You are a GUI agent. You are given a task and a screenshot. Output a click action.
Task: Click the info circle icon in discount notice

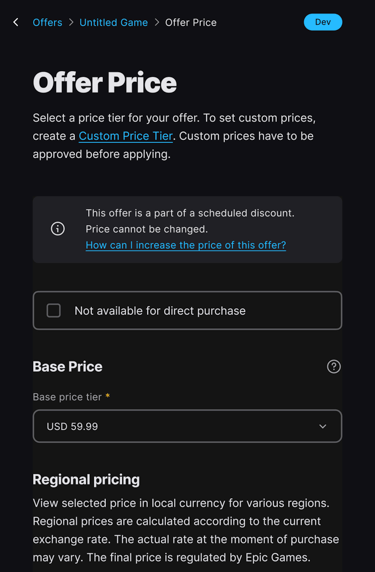pyautogui.click(x=58, y=229)
